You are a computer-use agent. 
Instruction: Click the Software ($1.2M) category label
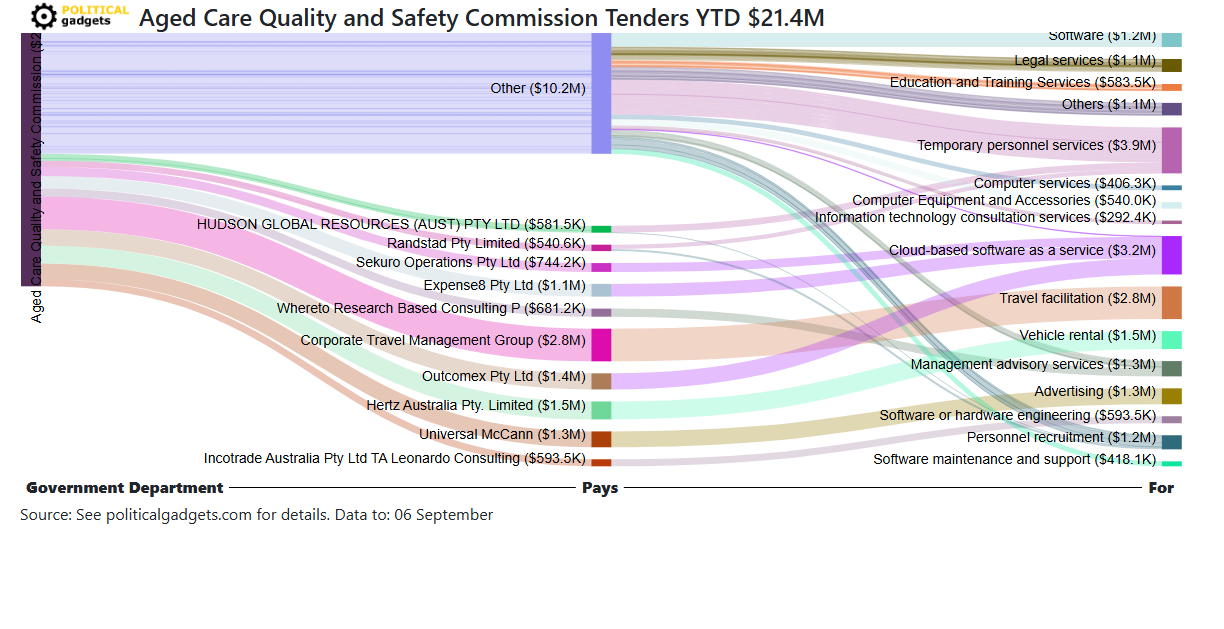(1102, 35)
